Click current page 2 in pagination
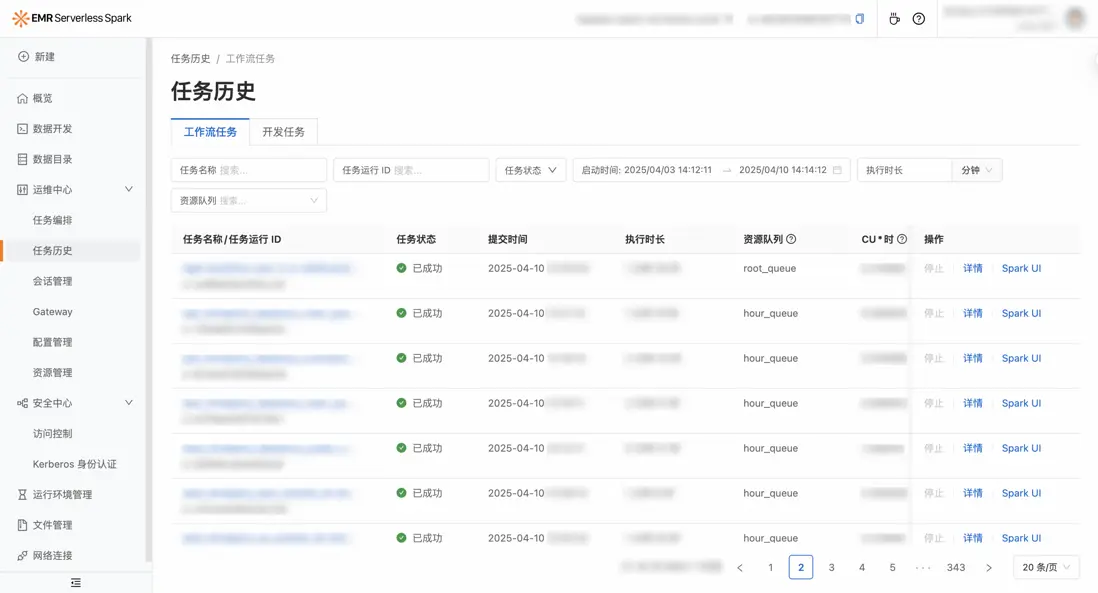Image resolution: width=1098 pixels, height=593 pixels. click(x=801, y=568)
